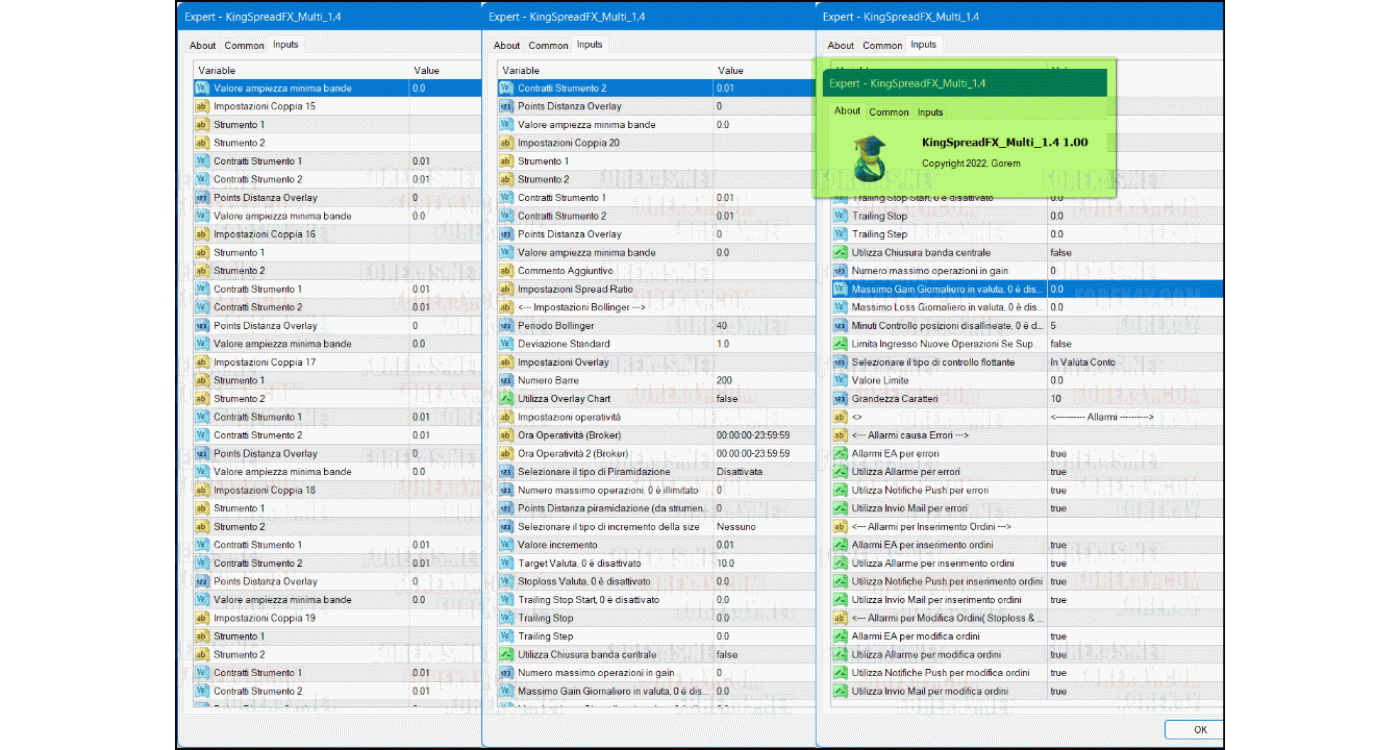Click the value icon beside Contratti Strumento 2
This screenshot has width=1400, height=750.
coord(504,87)
